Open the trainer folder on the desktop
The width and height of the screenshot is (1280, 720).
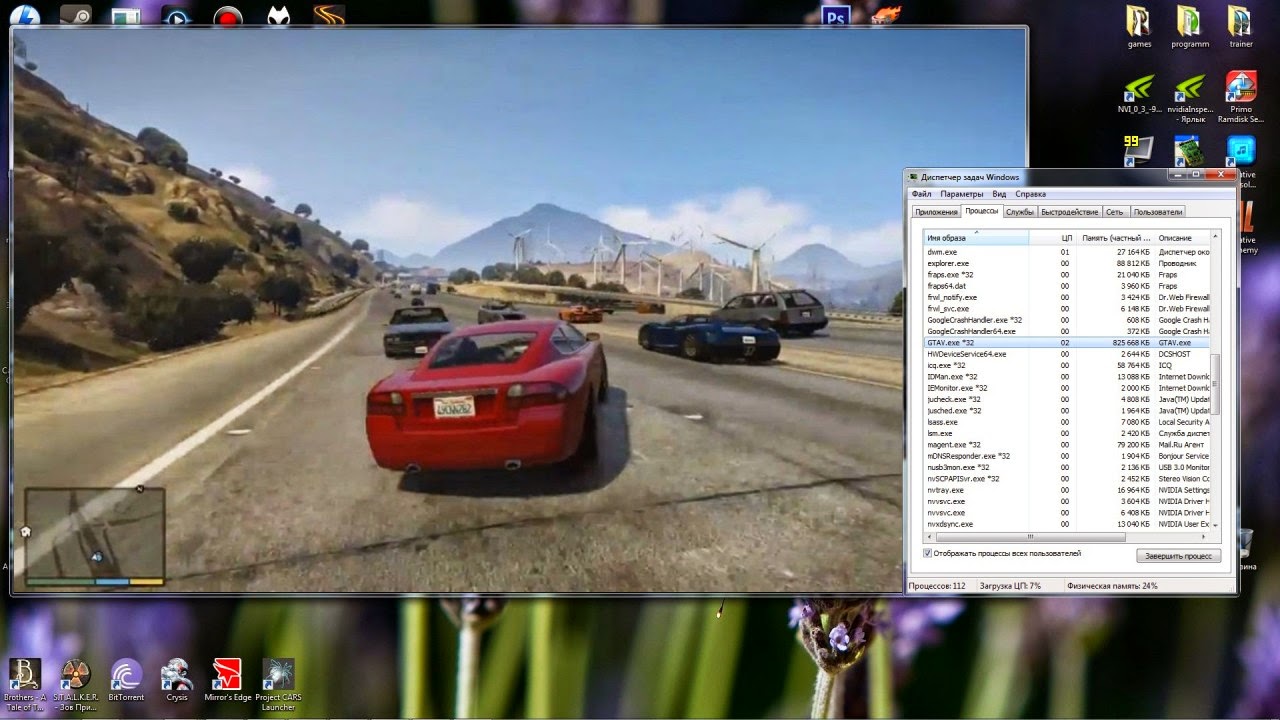click(1241, 27)
